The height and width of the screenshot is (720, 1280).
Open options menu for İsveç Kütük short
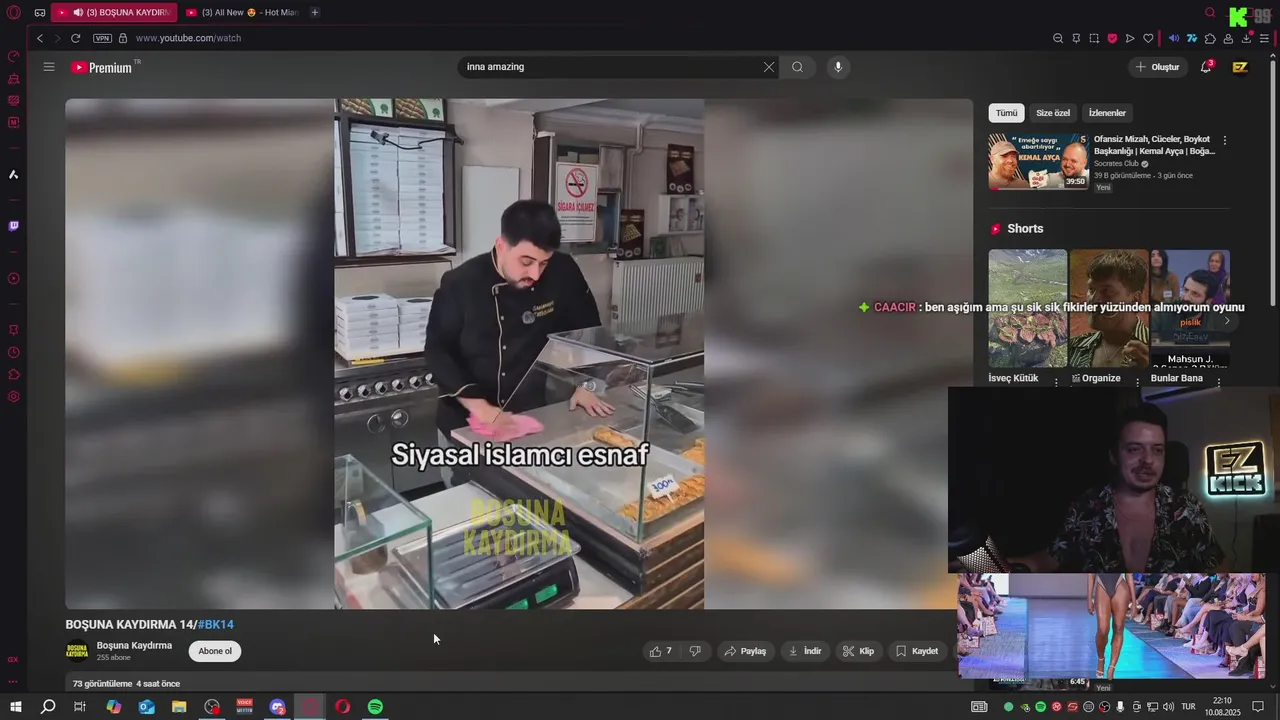click(1056, 382)
